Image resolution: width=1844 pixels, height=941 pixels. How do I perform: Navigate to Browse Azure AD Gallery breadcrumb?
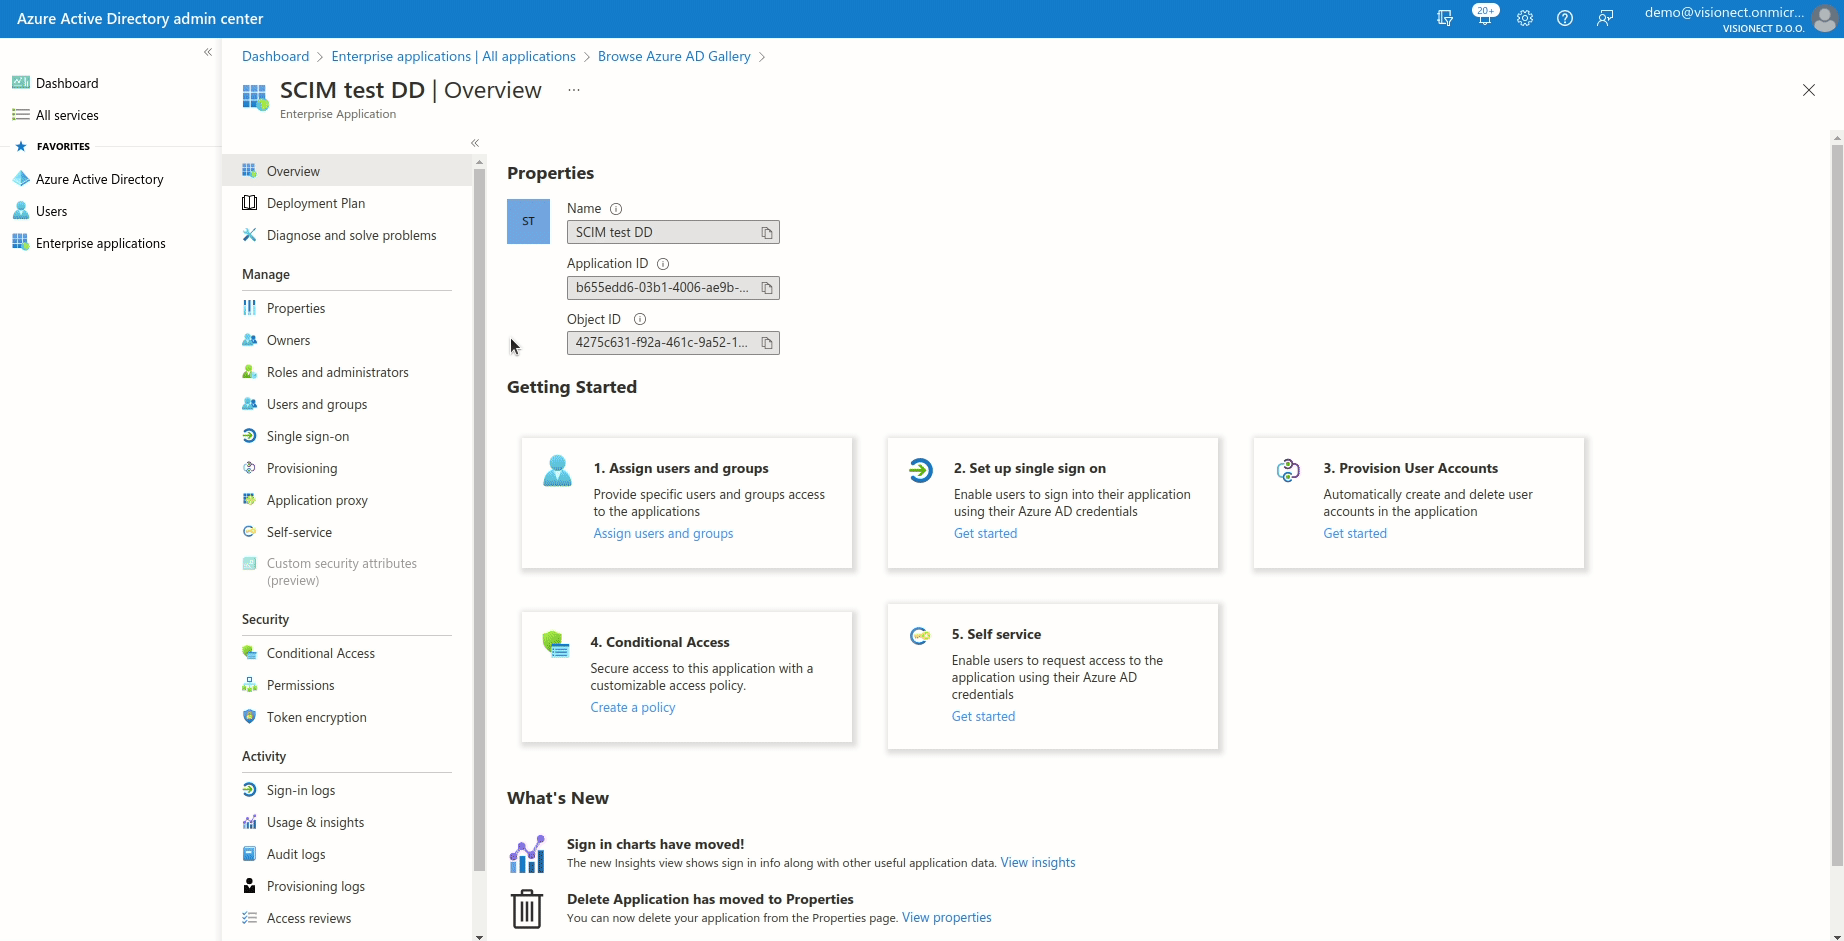click(673, 56)
